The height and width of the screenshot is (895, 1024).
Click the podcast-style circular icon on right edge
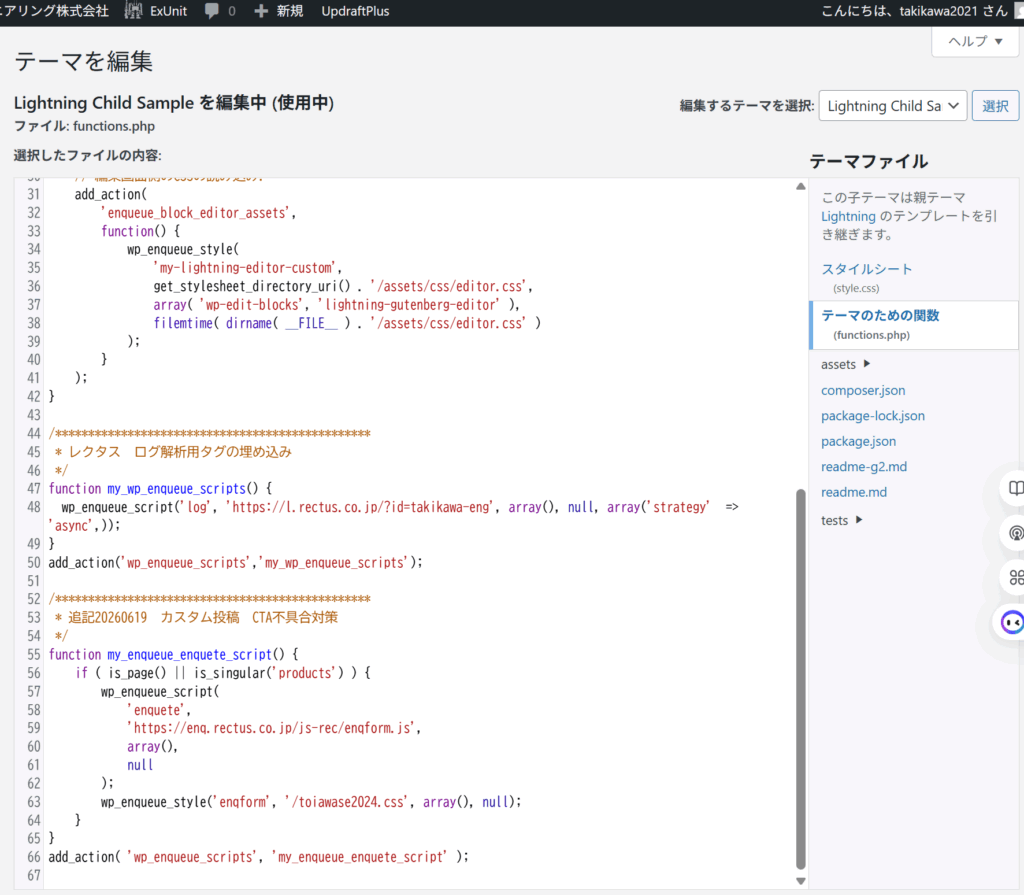1016,533
